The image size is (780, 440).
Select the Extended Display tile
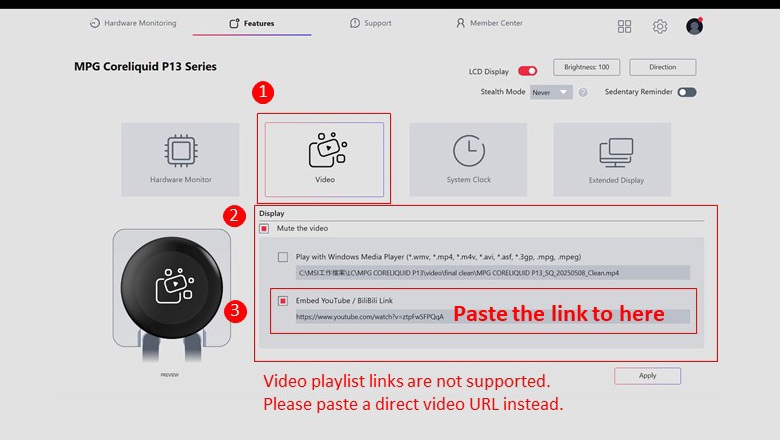612,160
